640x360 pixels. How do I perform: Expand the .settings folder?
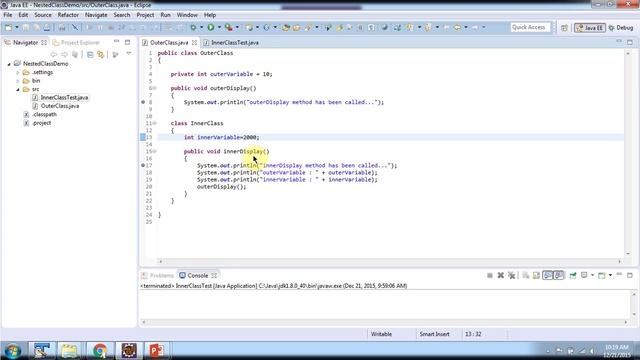coord(18,73)
